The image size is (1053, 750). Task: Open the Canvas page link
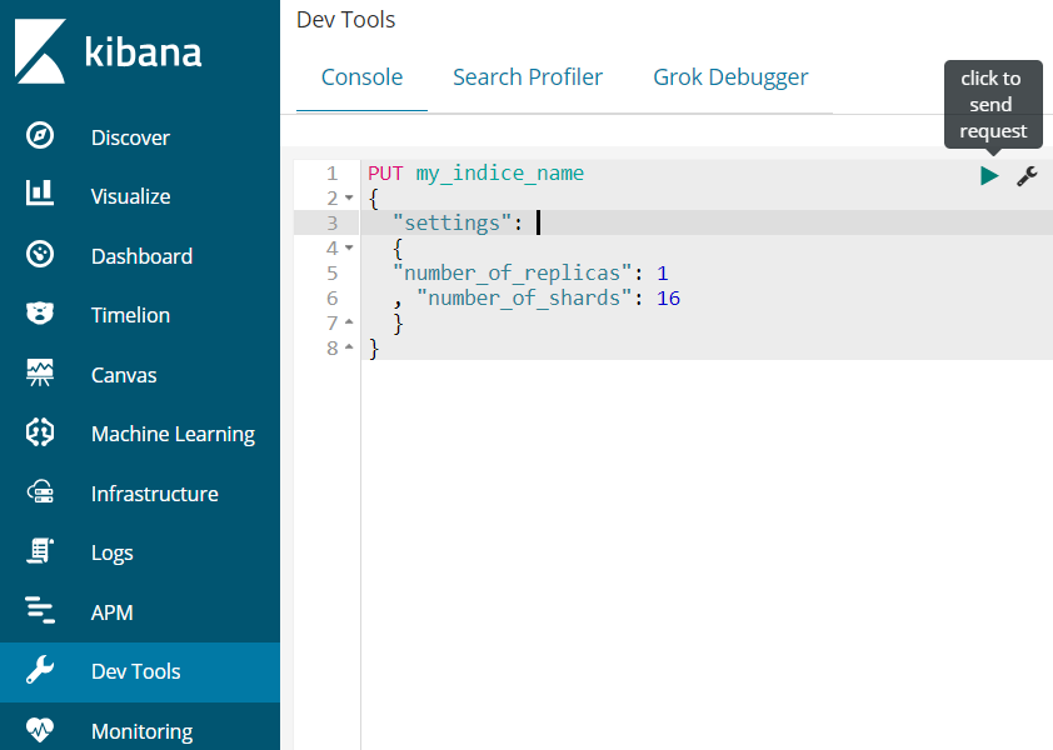(x=124, y=375)
